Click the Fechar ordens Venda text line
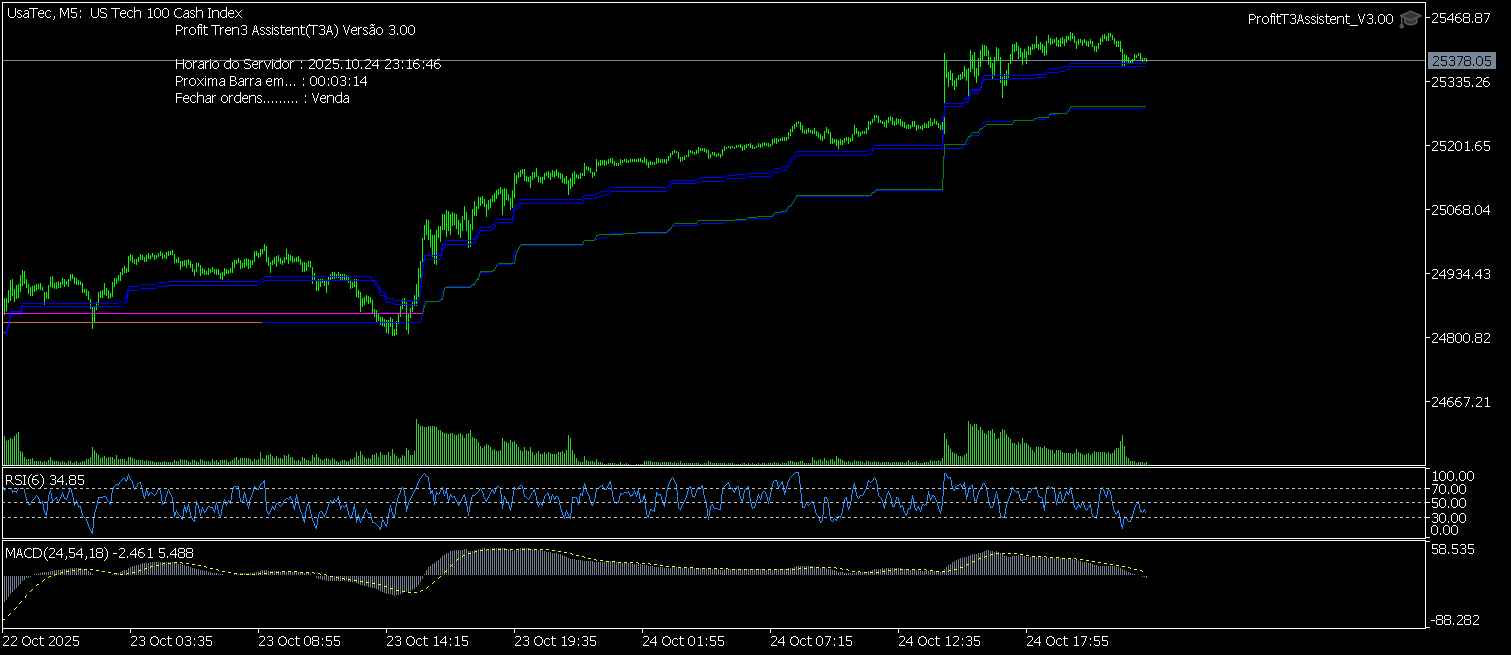The width and height of the screenshot is (1511, 655). click(262, 98)
